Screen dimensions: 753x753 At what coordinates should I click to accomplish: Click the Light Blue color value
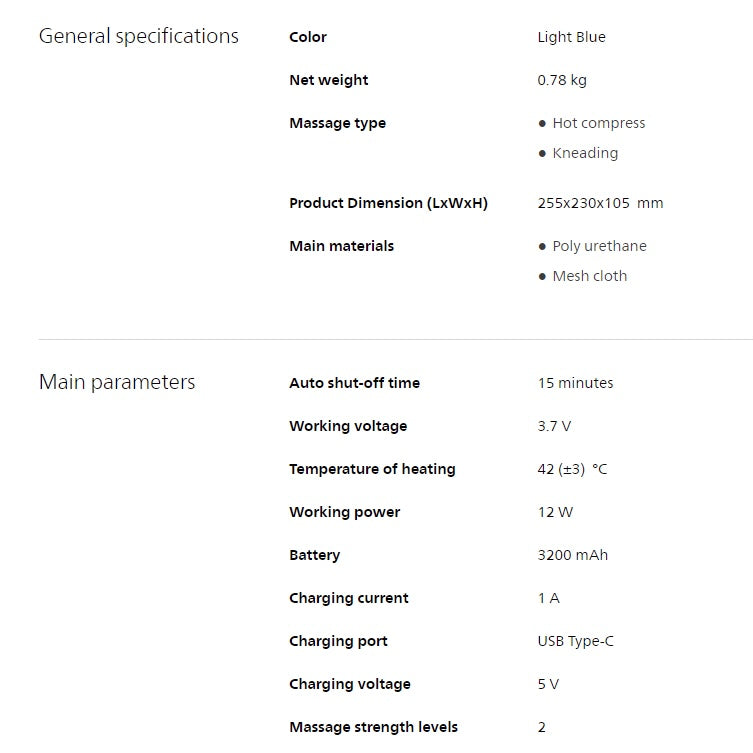[571, 37]
